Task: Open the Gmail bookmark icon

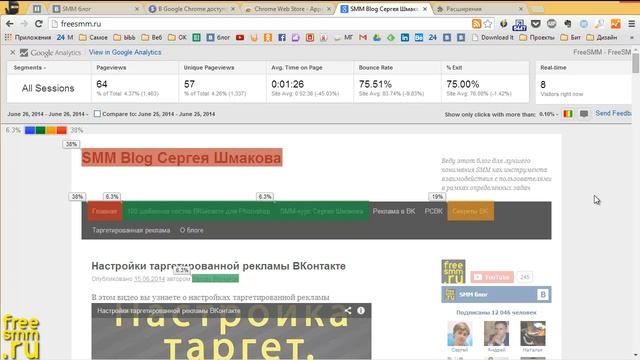Action: [363, 38]
